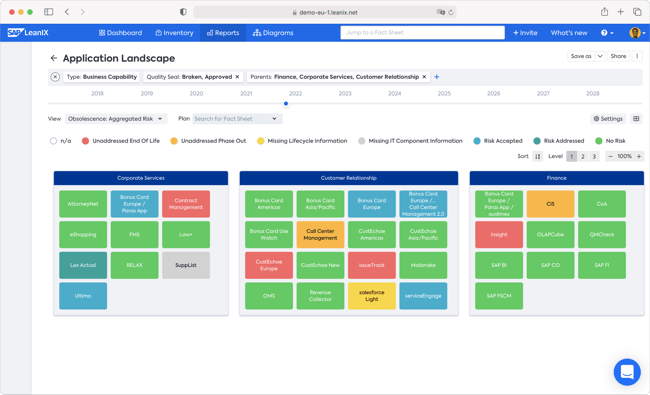The image size is (650, 395).
Task: Click the Sort order icon
Action: [538, 156]
